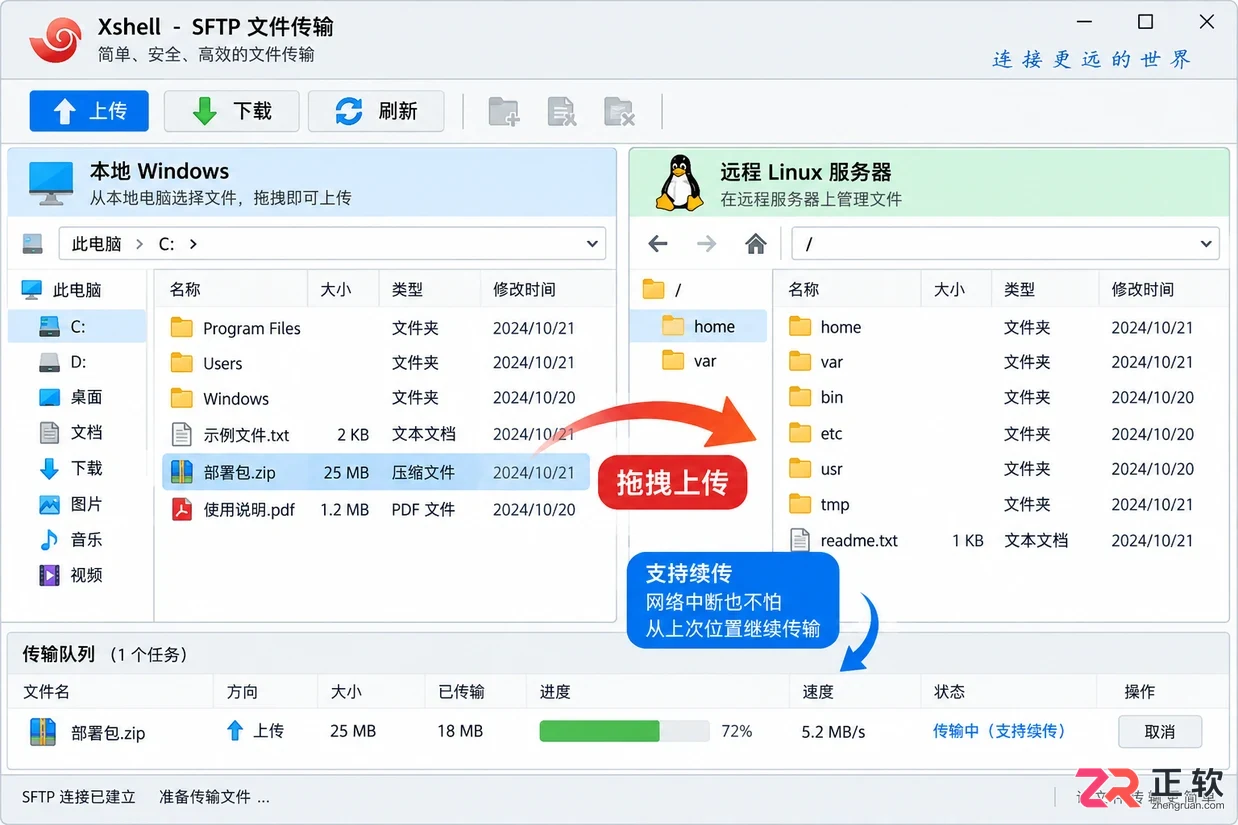Click the new folder toolbar icon
1238x825 pixels.
(504, 111)
